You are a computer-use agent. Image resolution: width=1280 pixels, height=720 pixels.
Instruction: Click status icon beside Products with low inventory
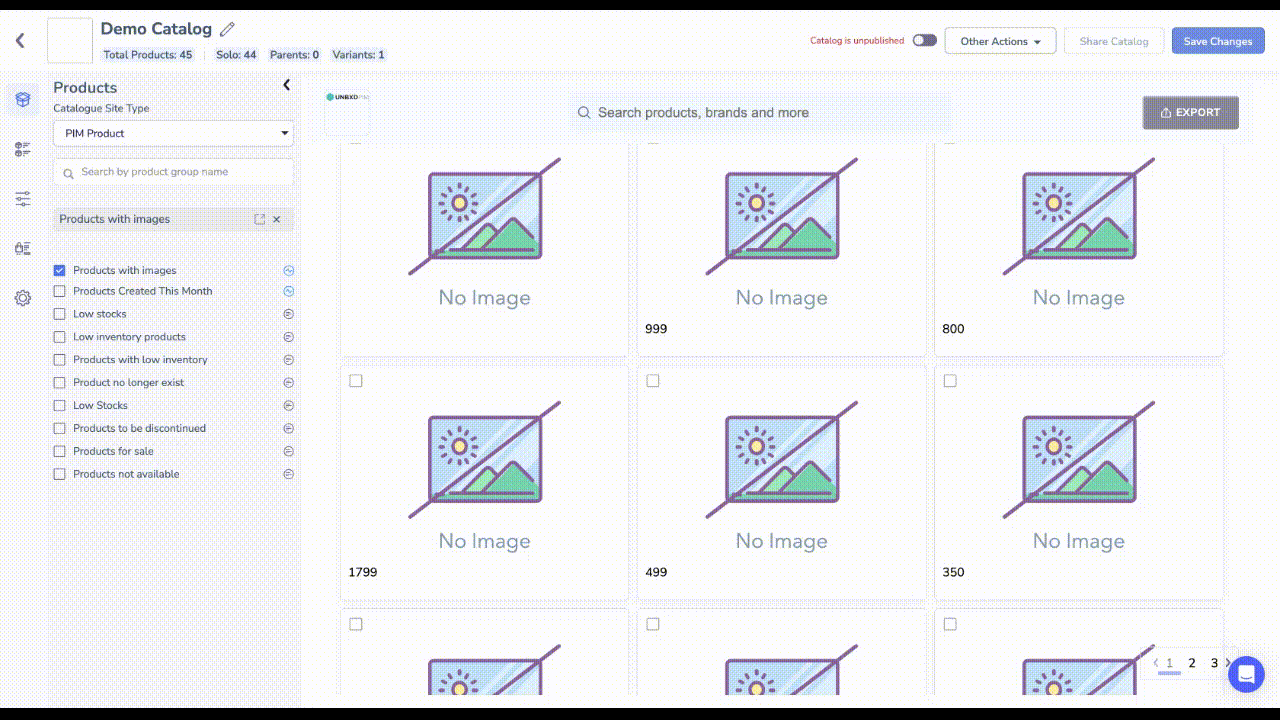coord(288,360)
